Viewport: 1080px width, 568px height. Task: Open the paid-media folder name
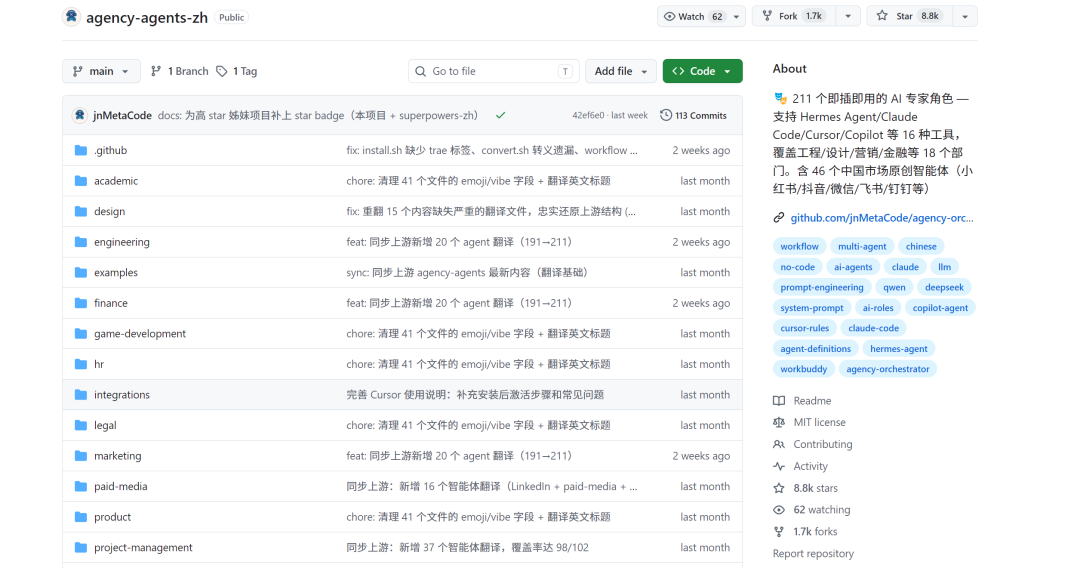click(x=121, y=486)
